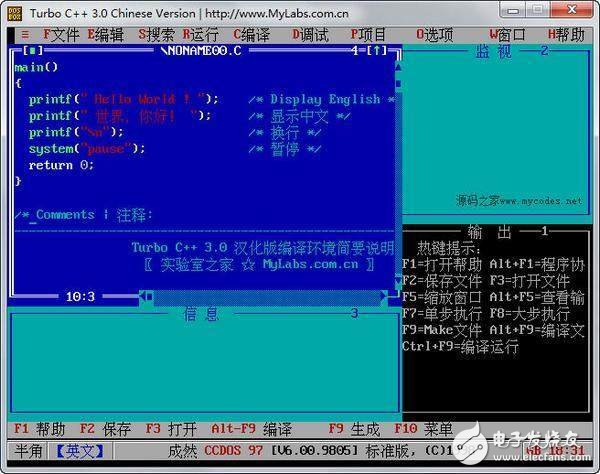The image size is (600, 474).
Task: Click the F8=大步执行 hint in output
Action: [x=530, y=314]
